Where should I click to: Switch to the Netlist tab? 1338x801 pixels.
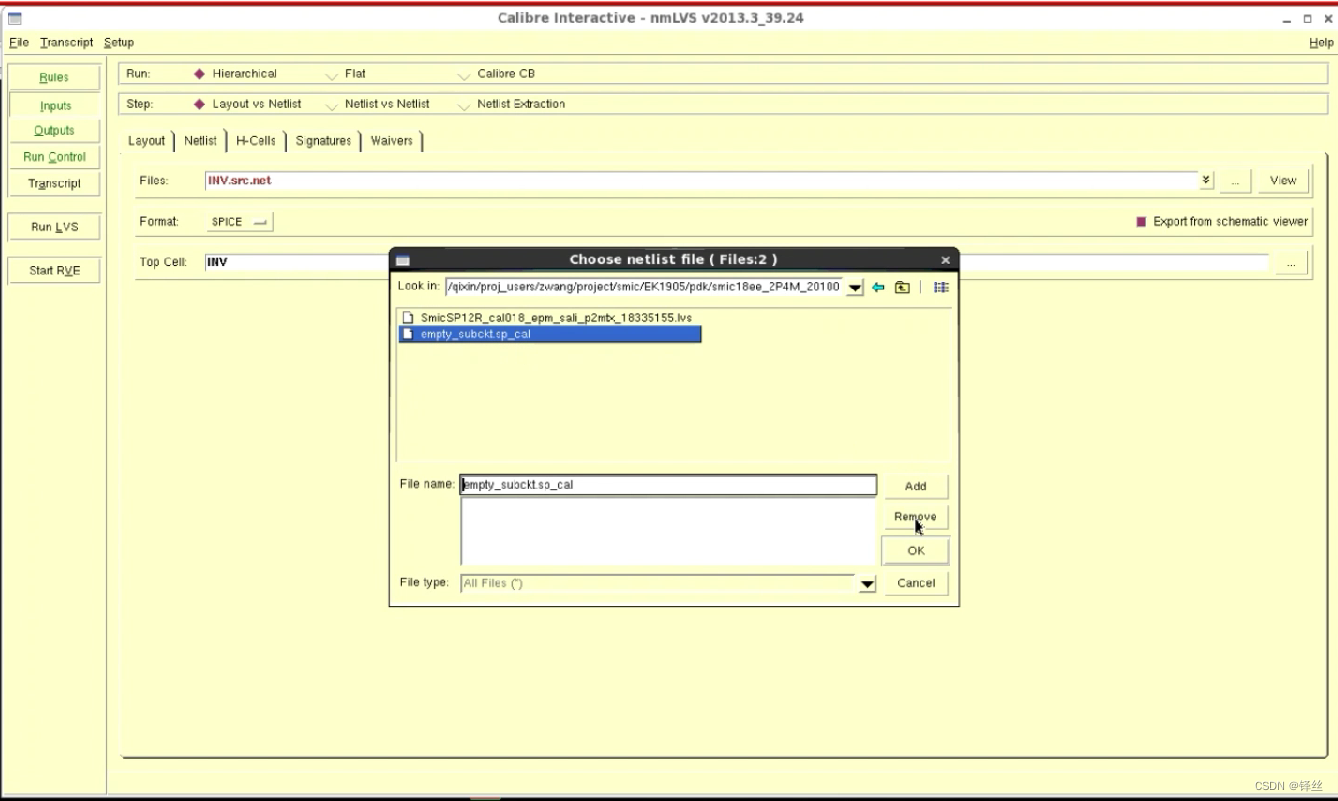point(200,141)
